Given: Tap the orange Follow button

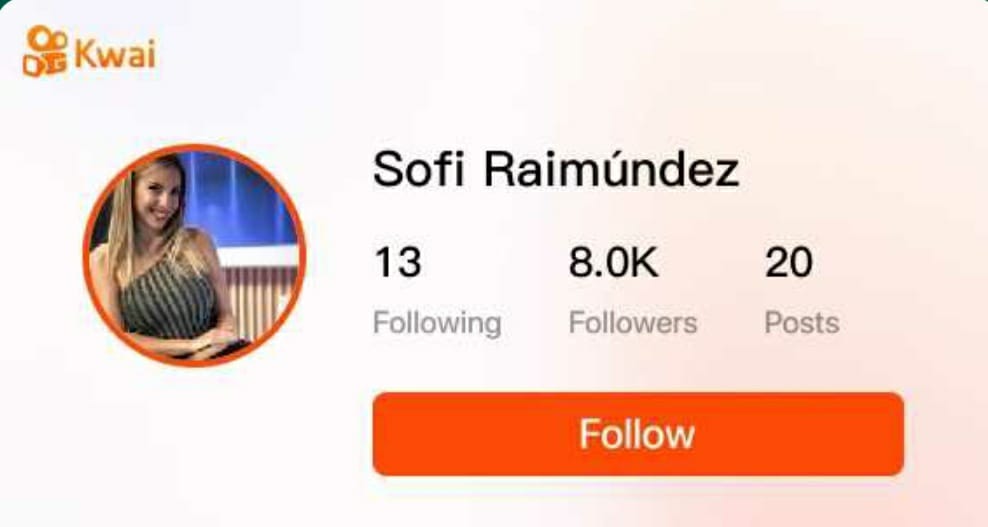Looking at the screenshot, I should pyautogui.click(x=638, y=434).
